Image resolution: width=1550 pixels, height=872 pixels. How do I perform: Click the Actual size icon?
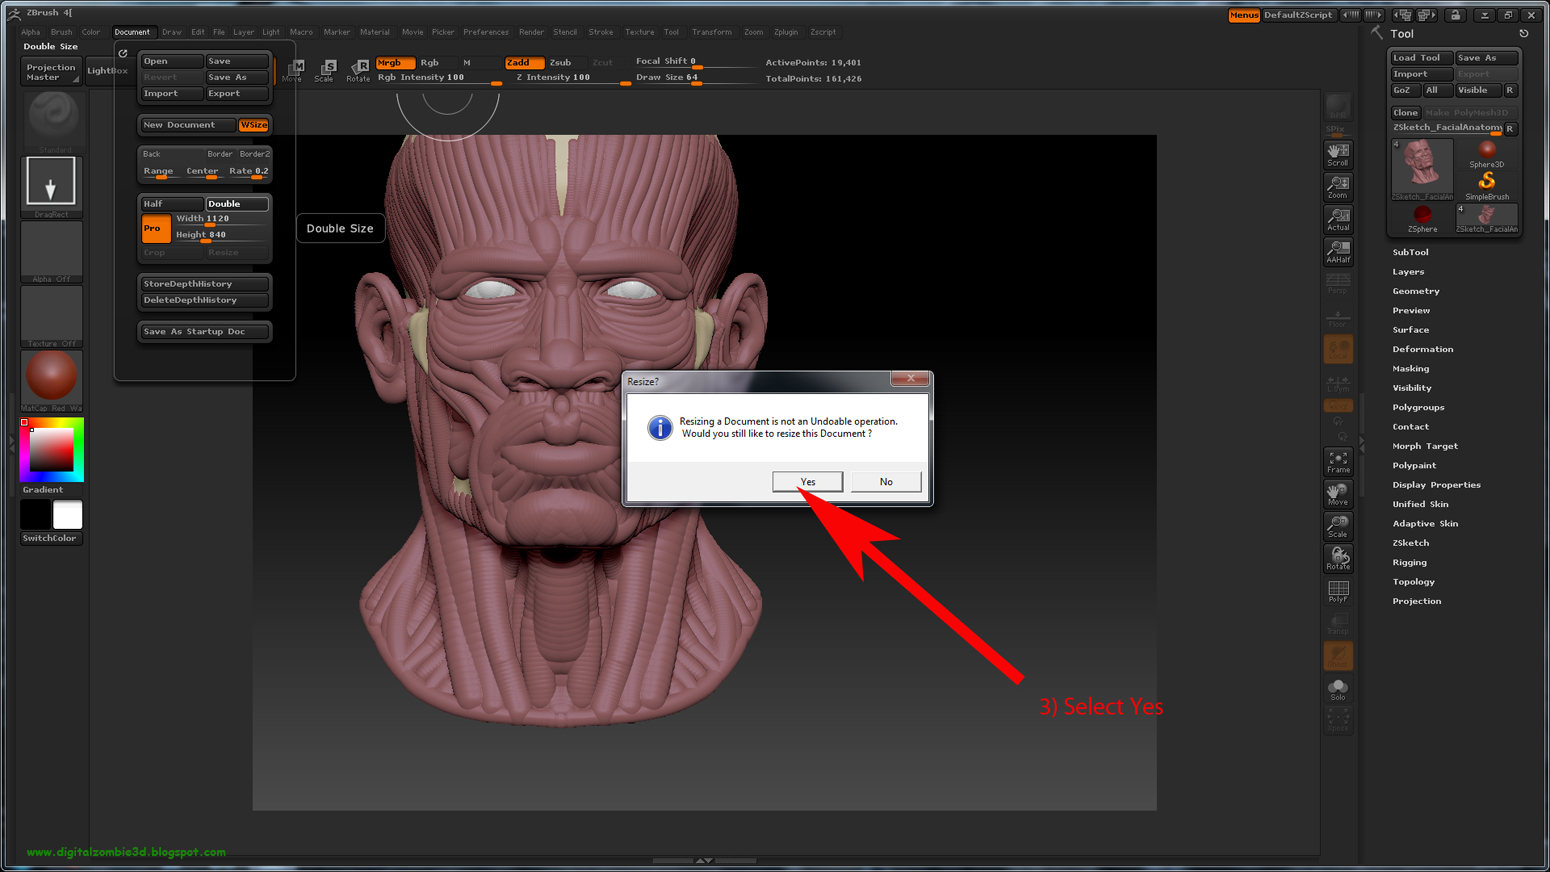[1337, 220]
